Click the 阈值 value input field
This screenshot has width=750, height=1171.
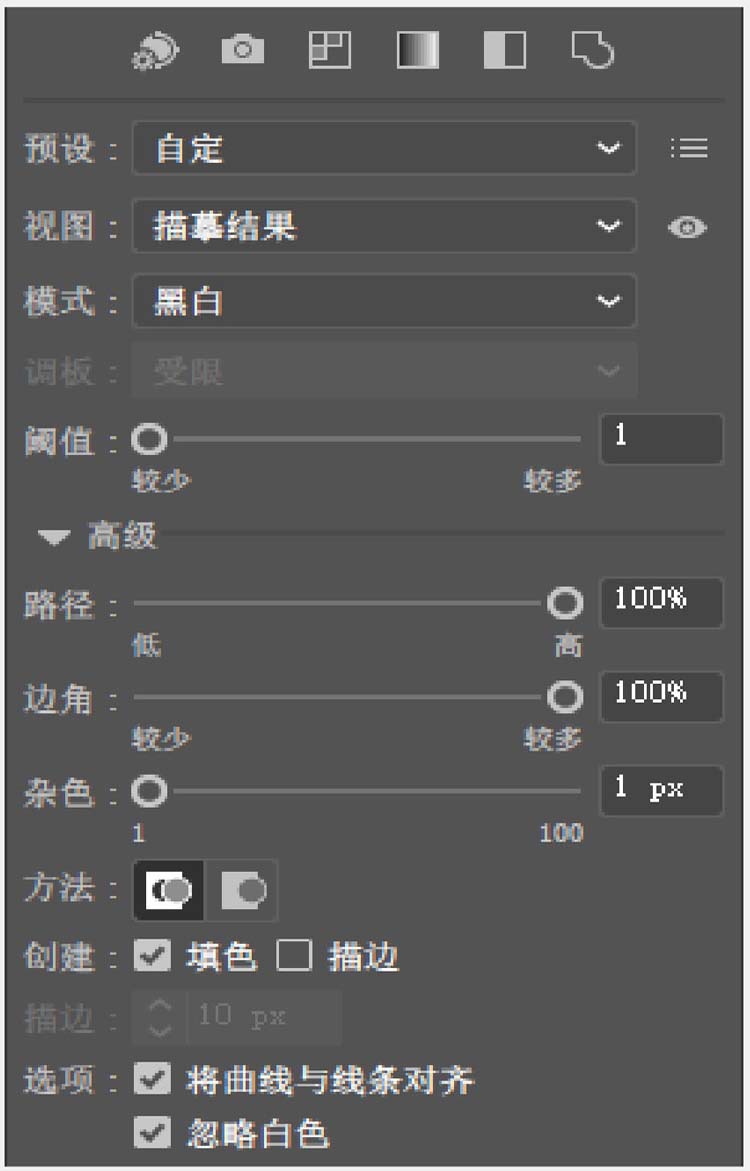coord(660,438)
